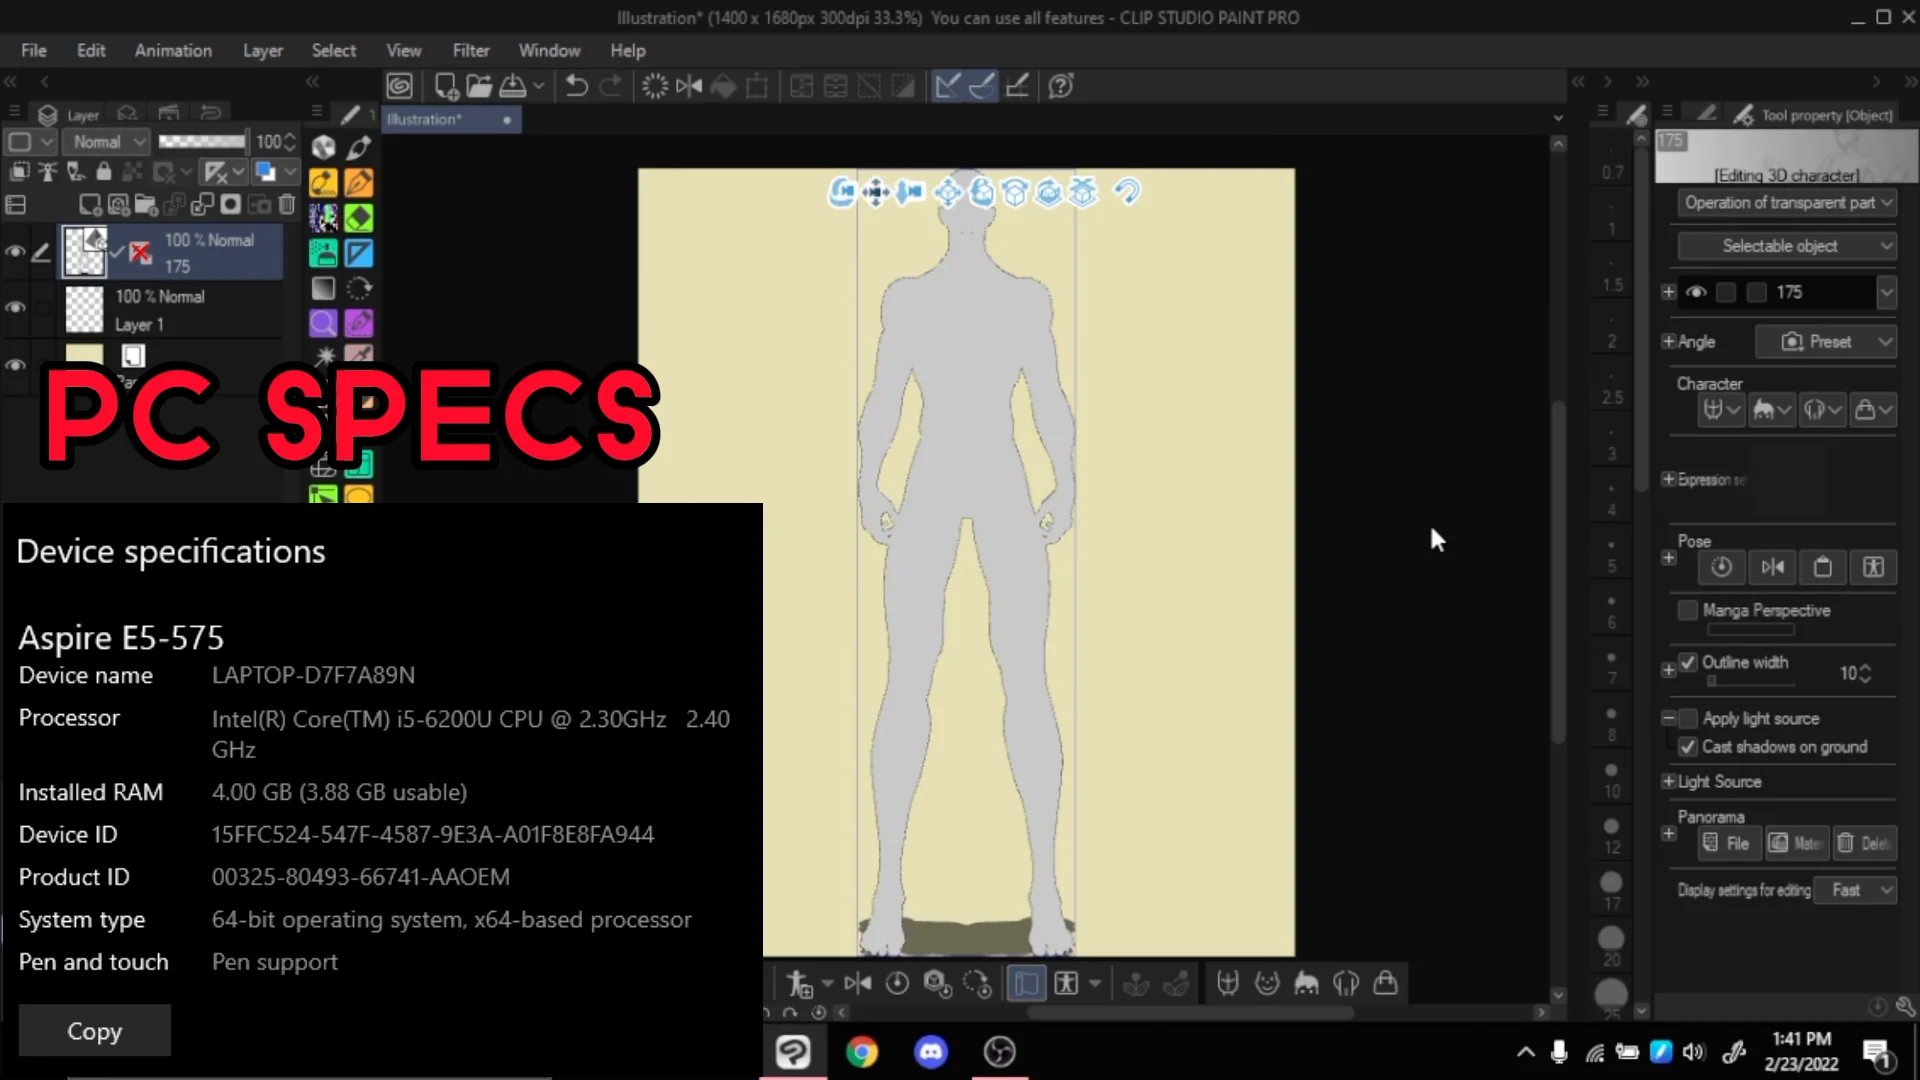The height and width of the screenshot is (1080, 1920).
Task: Select the Gradient tool
Action: 322,289
